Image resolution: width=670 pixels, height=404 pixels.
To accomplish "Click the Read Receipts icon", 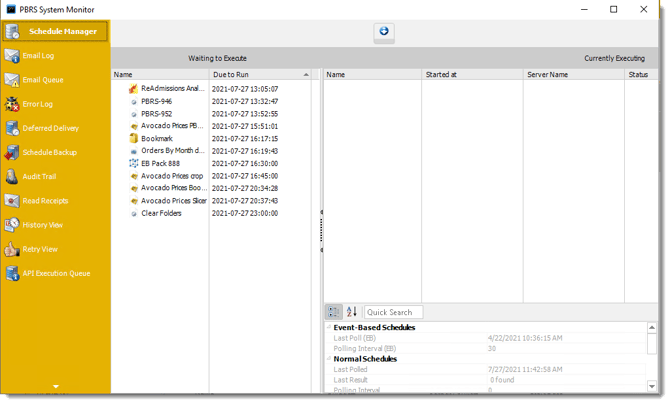I will (12, 201).
